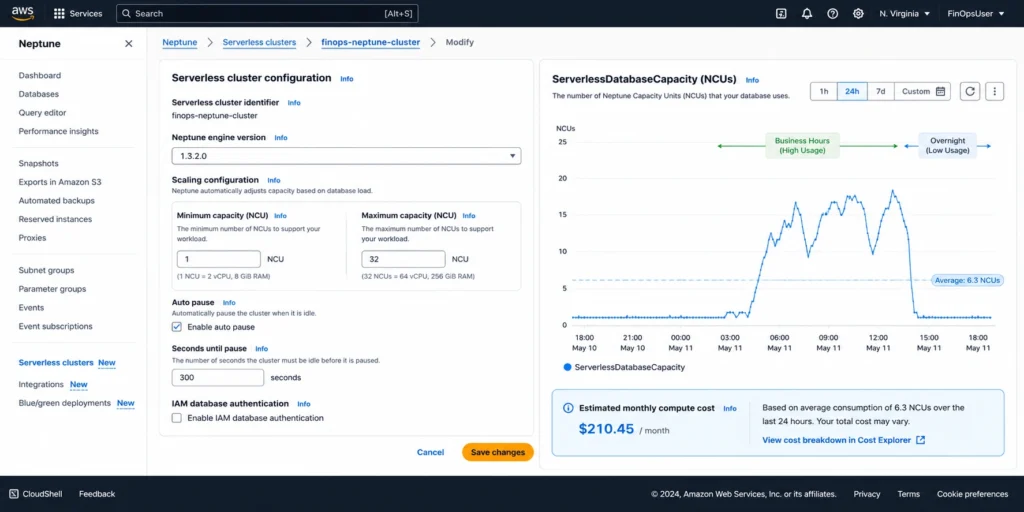1024x512 pixels.
Task: Open Reserved instances in sidebar
Action: tap(55, 219)
